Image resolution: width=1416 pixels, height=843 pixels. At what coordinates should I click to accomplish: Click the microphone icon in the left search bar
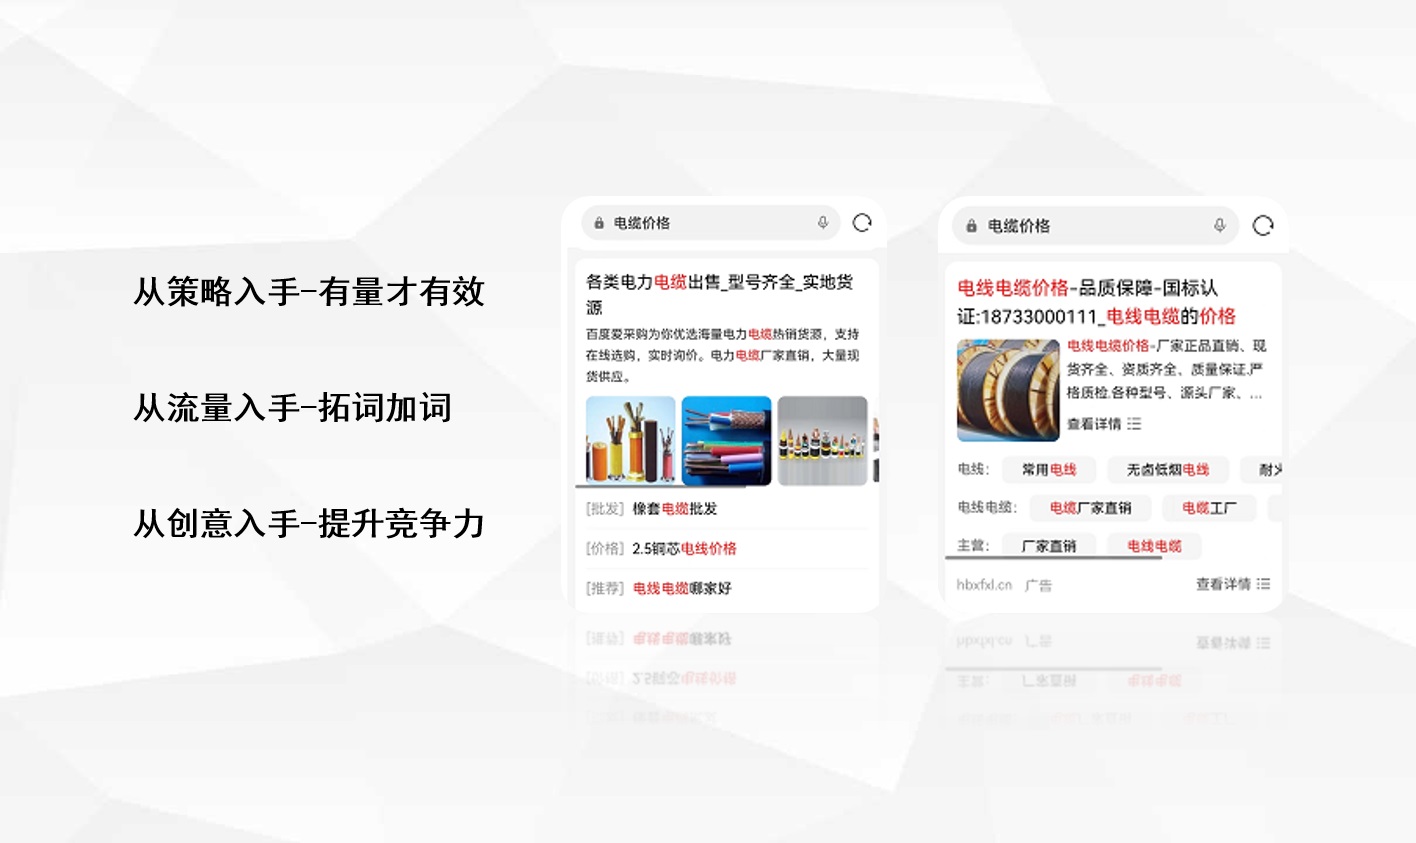point(824,223)
